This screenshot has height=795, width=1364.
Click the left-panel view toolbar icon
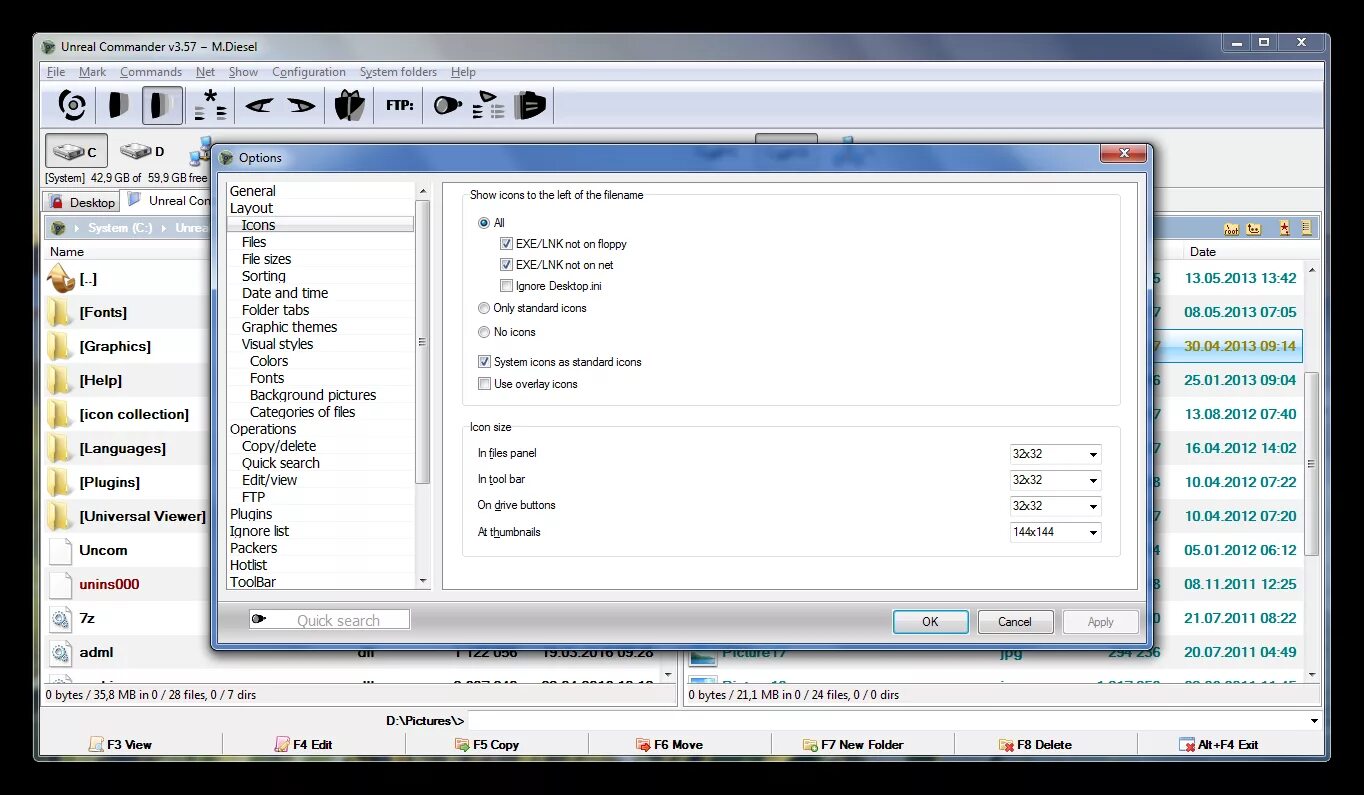click(x=118, y=104)
